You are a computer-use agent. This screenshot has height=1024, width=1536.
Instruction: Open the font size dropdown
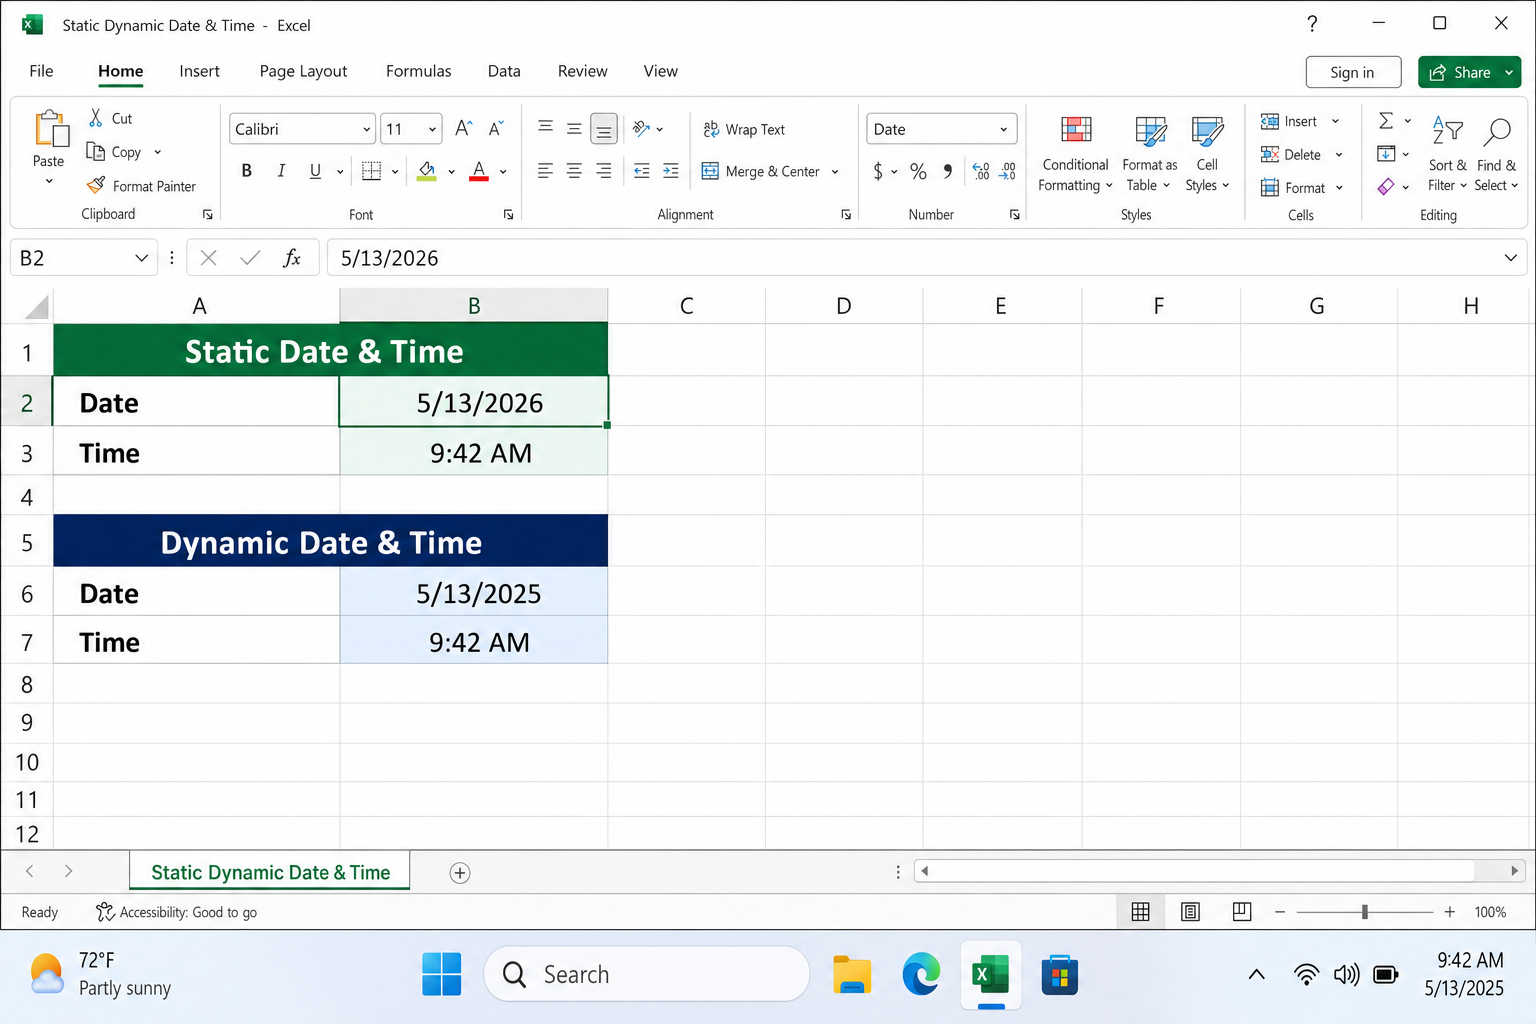click(x=432, y=129)
